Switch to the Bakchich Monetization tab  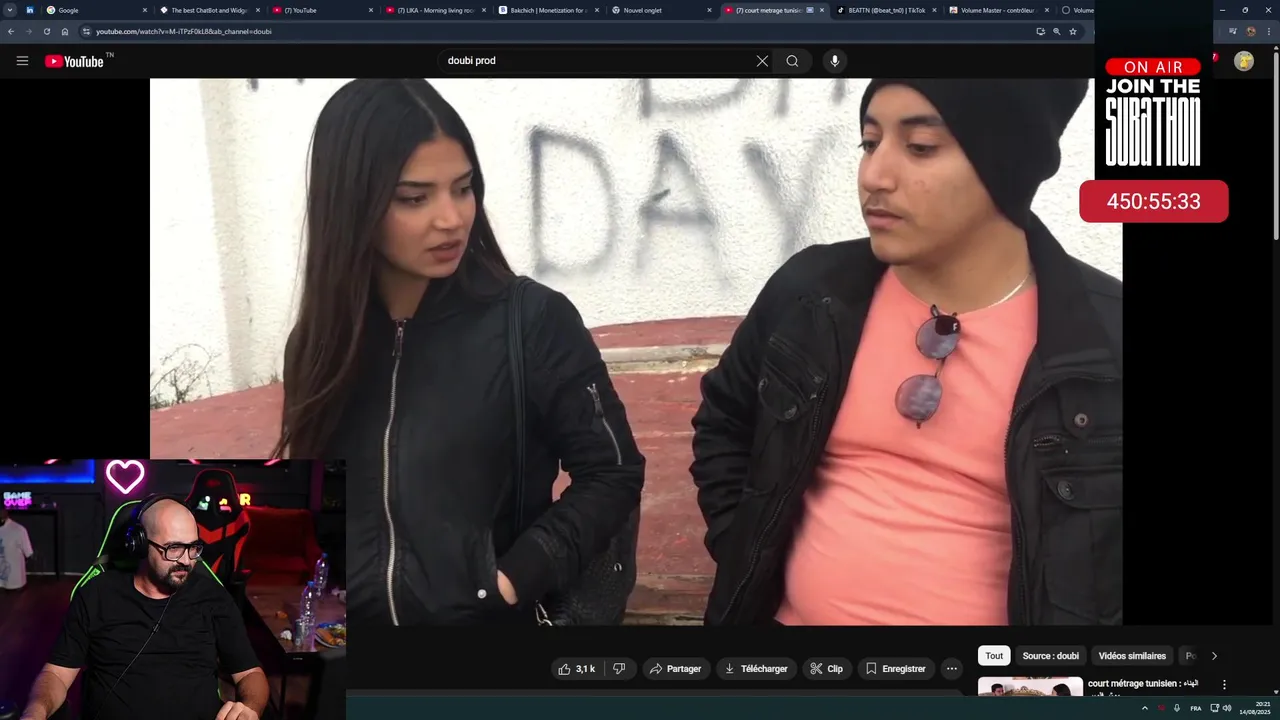click(x=548, y=10)
